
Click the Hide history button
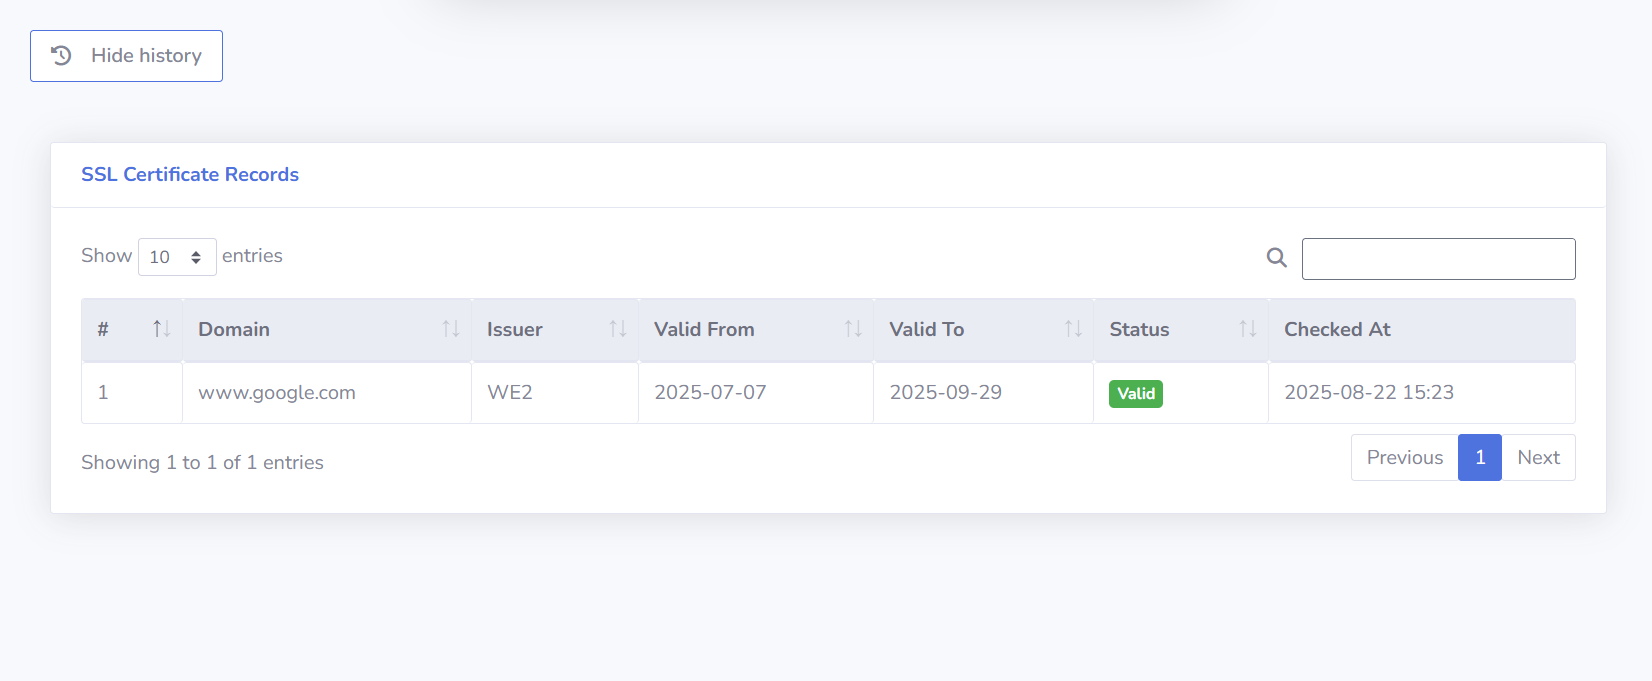(x=126, y=56)
